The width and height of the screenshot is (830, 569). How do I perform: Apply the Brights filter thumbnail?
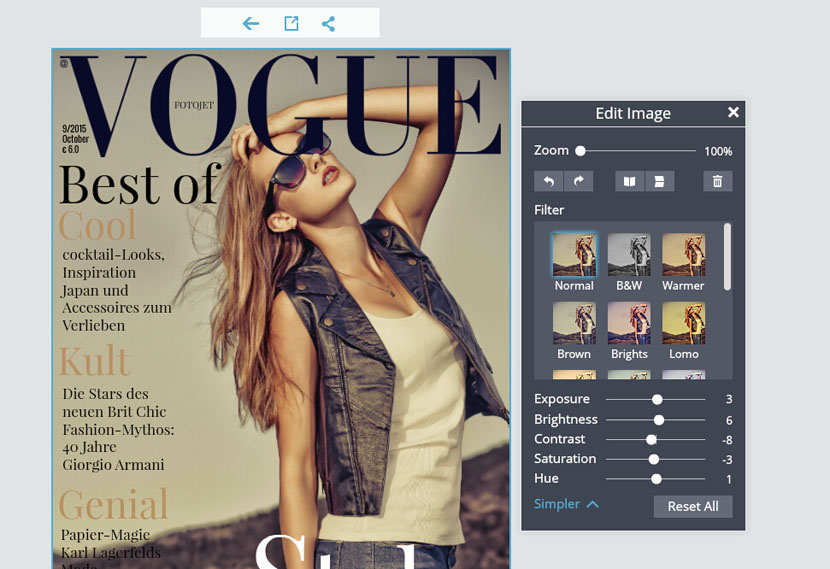[629, 323]
